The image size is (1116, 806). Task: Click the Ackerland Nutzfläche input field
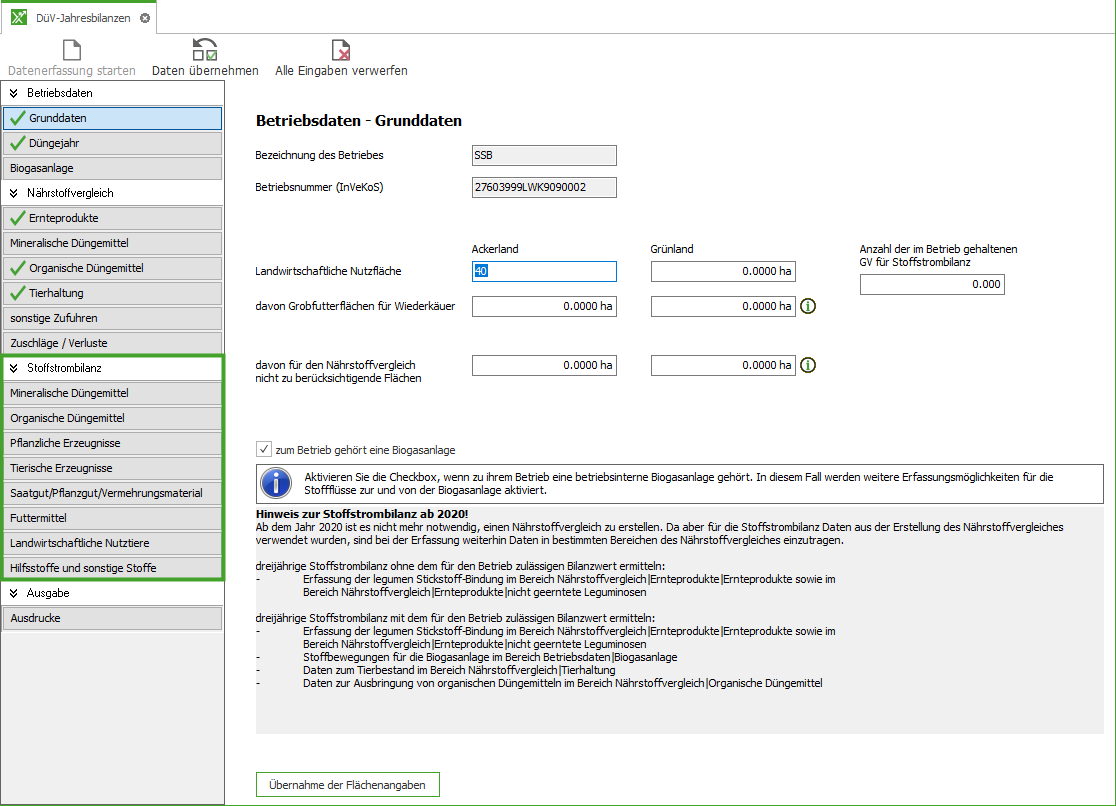[x=544, y=271]
